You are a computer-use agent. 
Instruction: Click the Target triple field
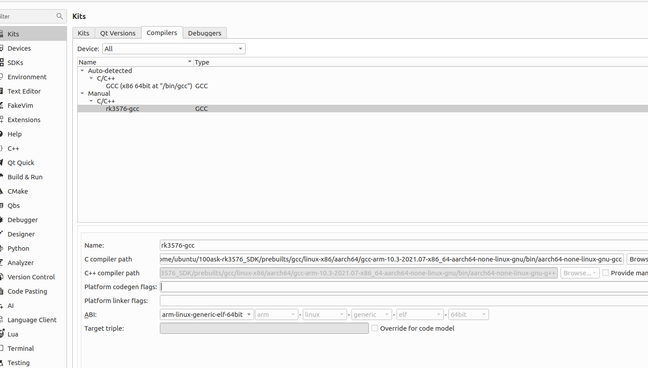coord(264,328)
